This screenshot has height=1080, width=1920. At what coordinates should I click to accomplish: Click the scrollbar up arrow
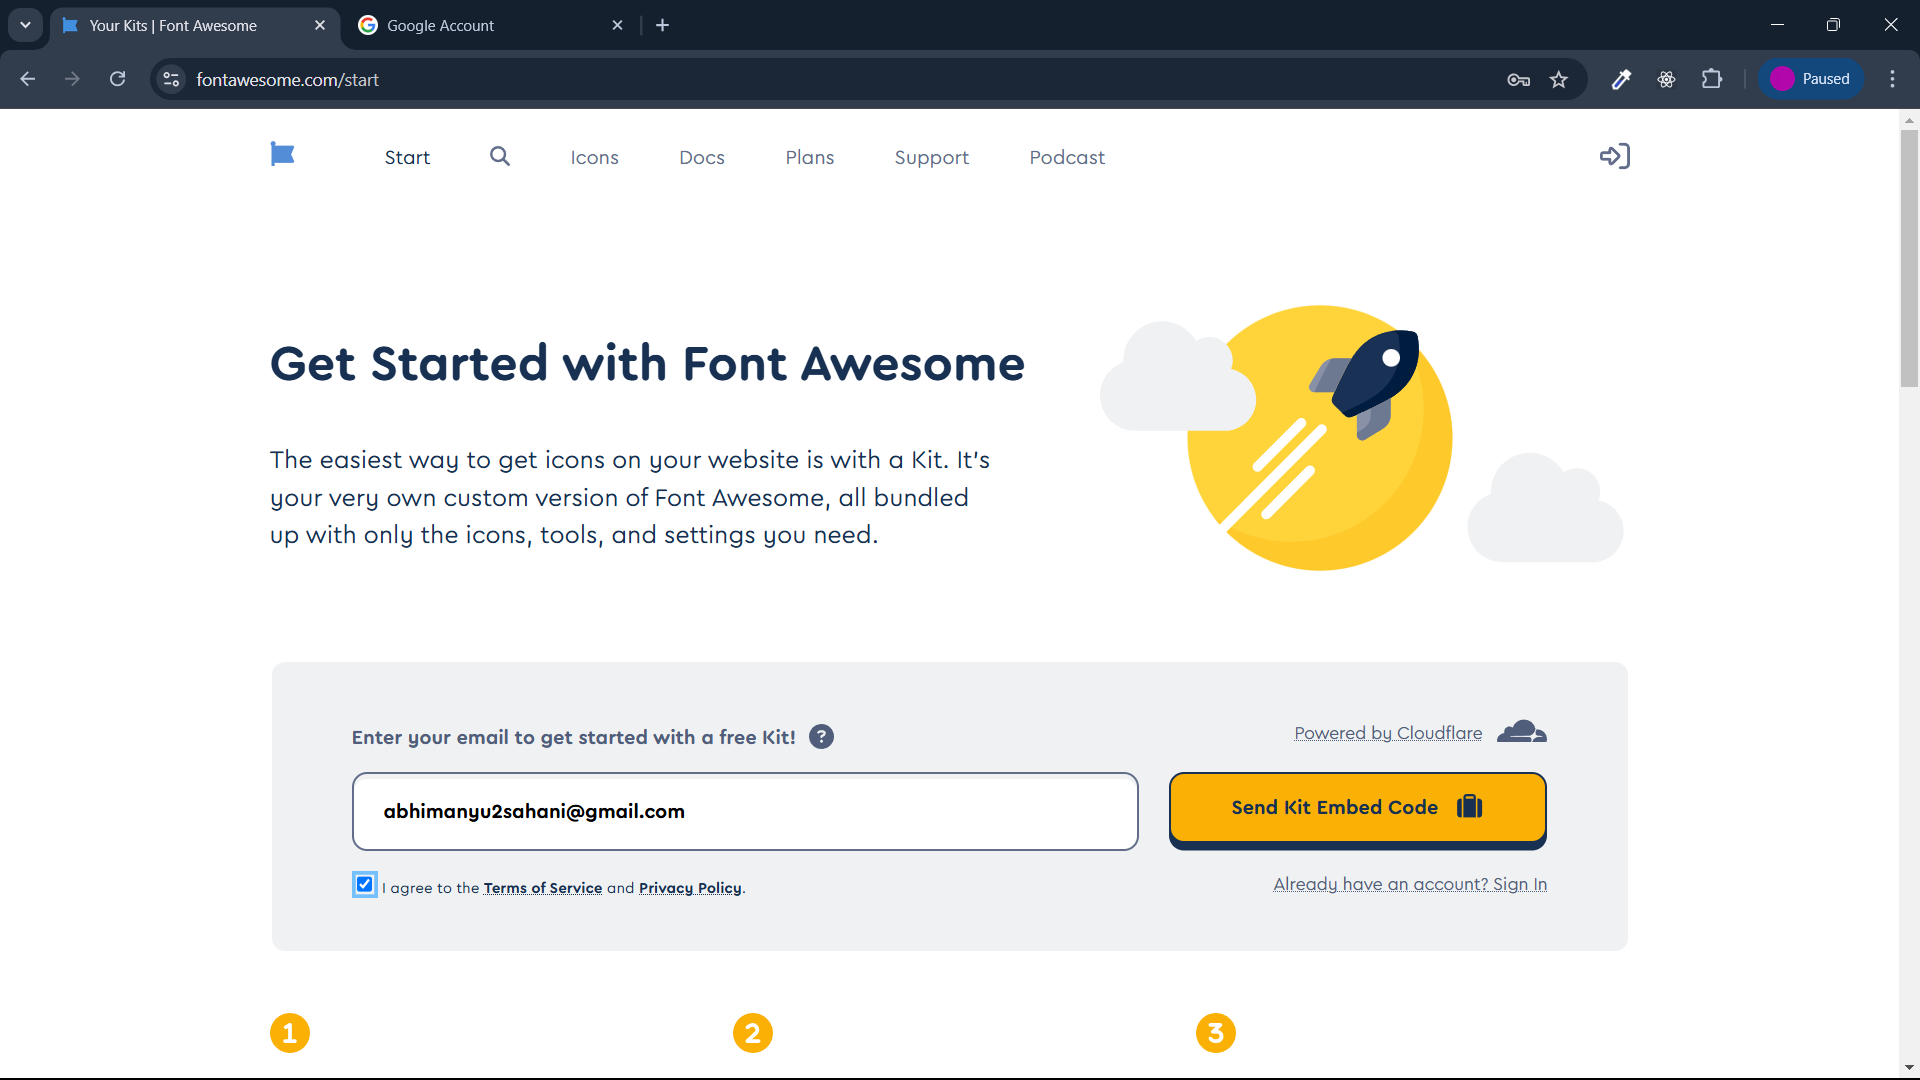(x=1909, y=119)
